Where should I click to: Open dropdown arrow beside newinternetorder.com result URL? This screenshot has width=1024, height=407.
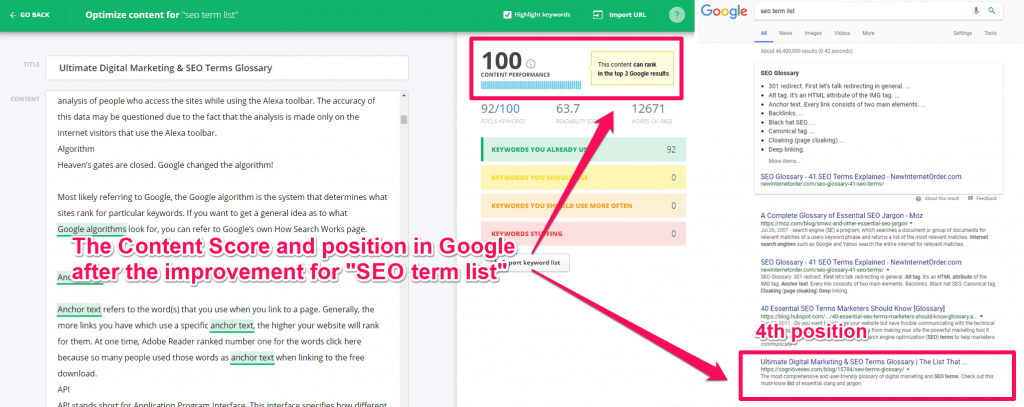[x=888, y=270]
